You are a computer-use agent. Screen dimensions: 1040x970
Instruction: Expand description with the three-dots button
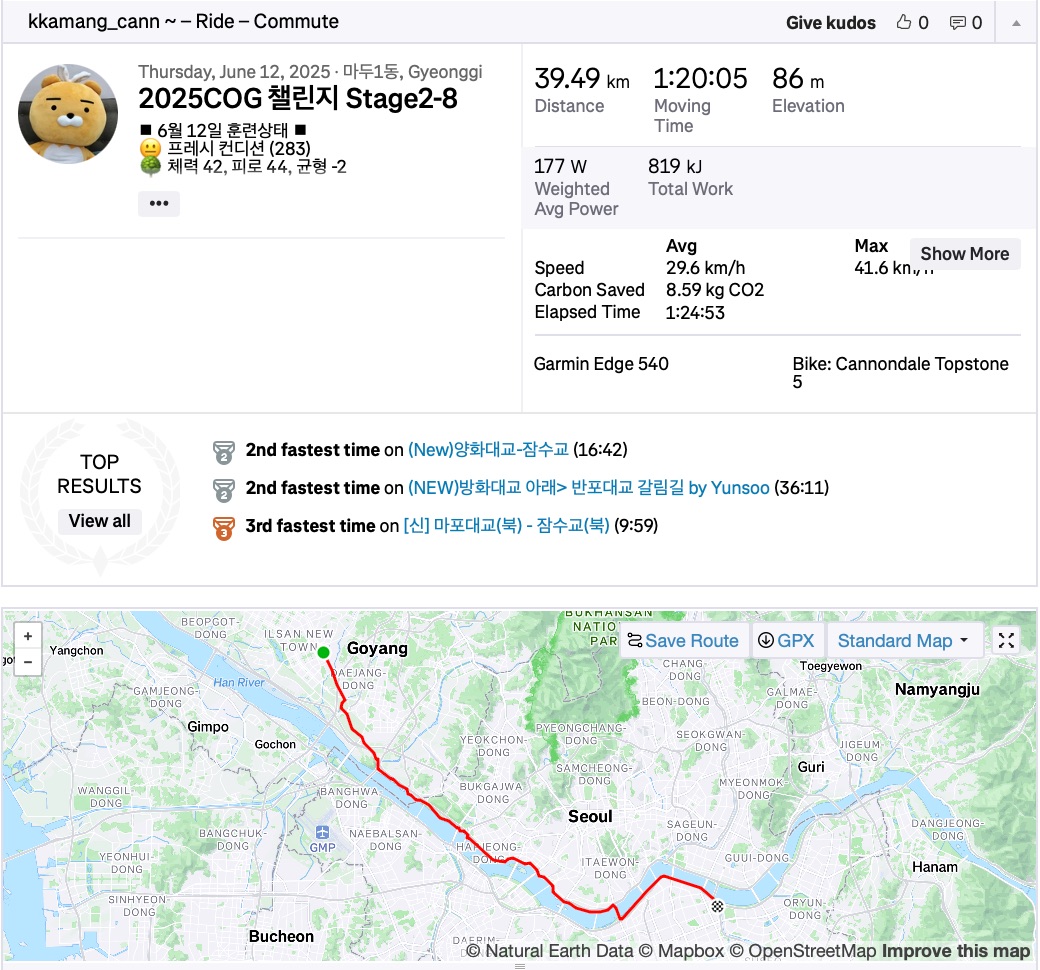(x=159, y=204)
